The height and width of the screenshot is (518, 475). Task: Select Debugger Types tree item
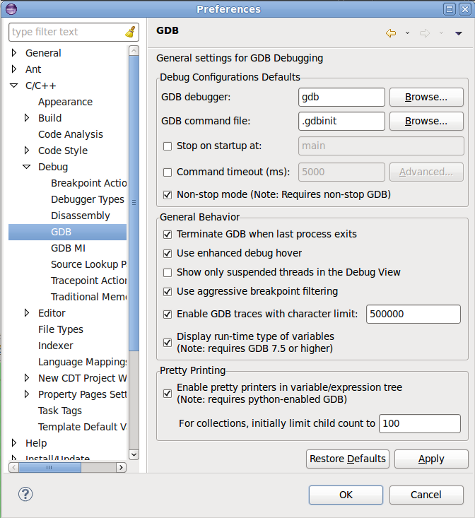tap(87, 199)
